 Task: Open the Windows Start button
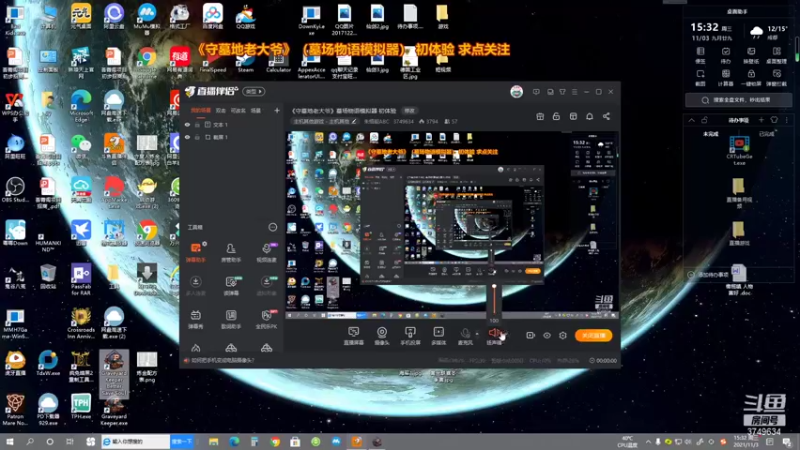(9, 441)
